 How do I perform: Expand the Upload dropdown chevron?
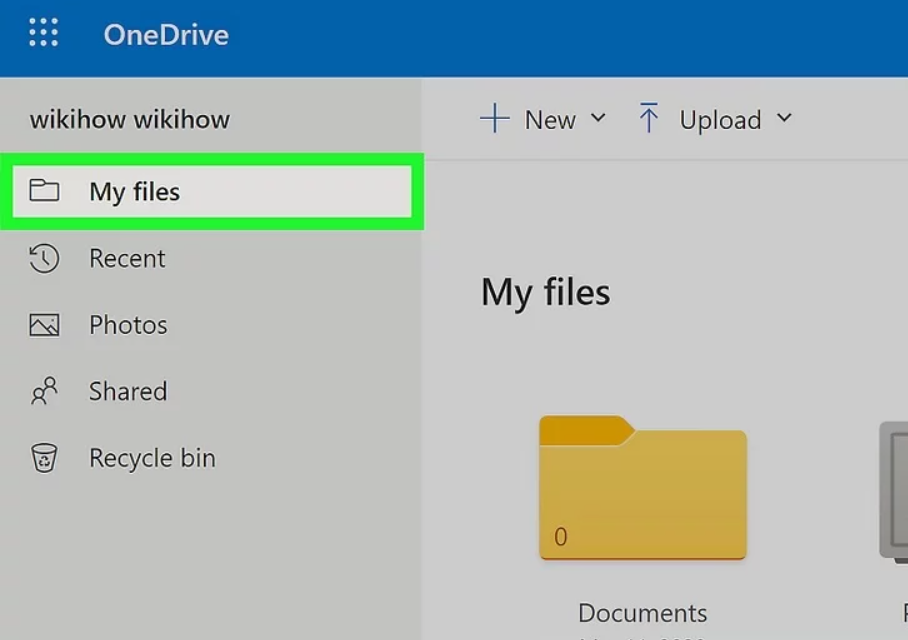click(x=784, y=118)
